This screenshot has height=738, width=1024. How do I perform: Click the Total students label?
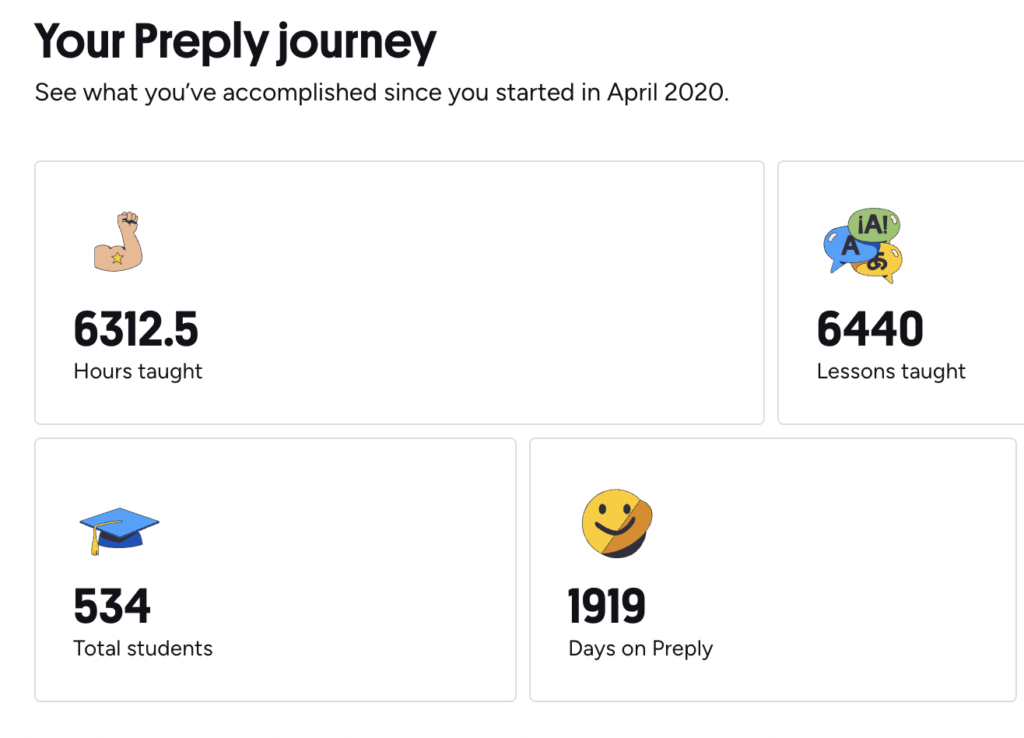142,648
